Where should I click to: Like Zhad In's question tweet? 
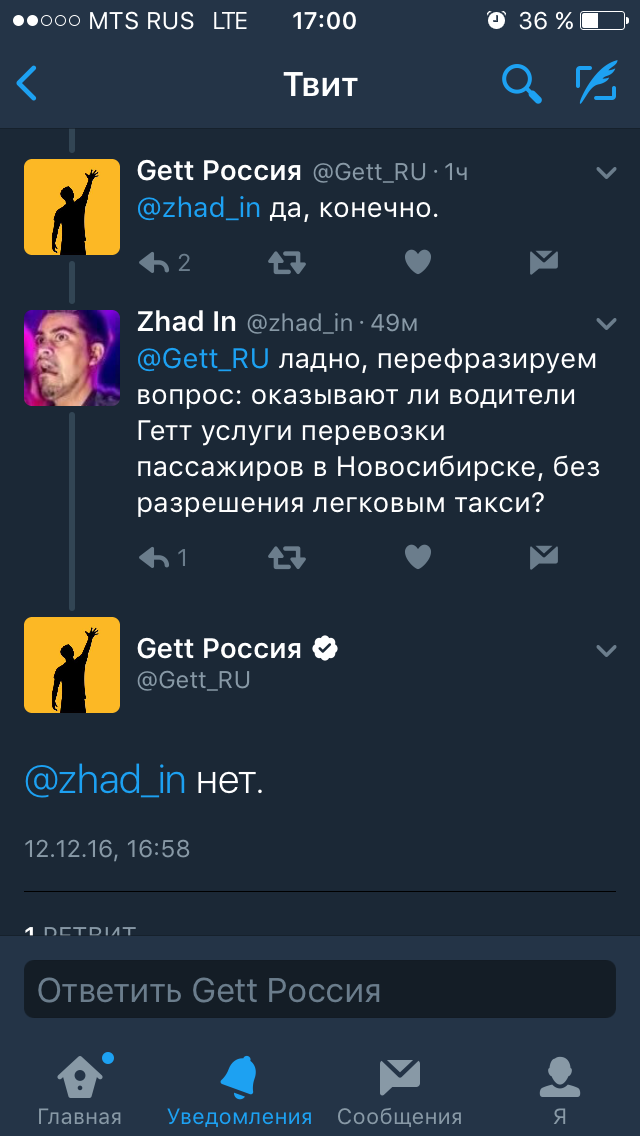(x=417, y=557)
